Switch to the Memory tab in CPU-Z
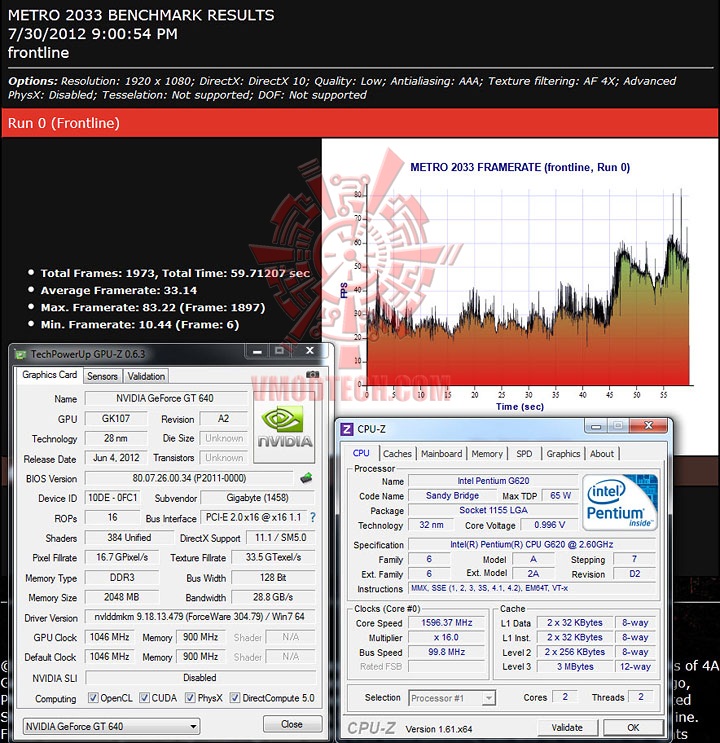 point(487,453)
